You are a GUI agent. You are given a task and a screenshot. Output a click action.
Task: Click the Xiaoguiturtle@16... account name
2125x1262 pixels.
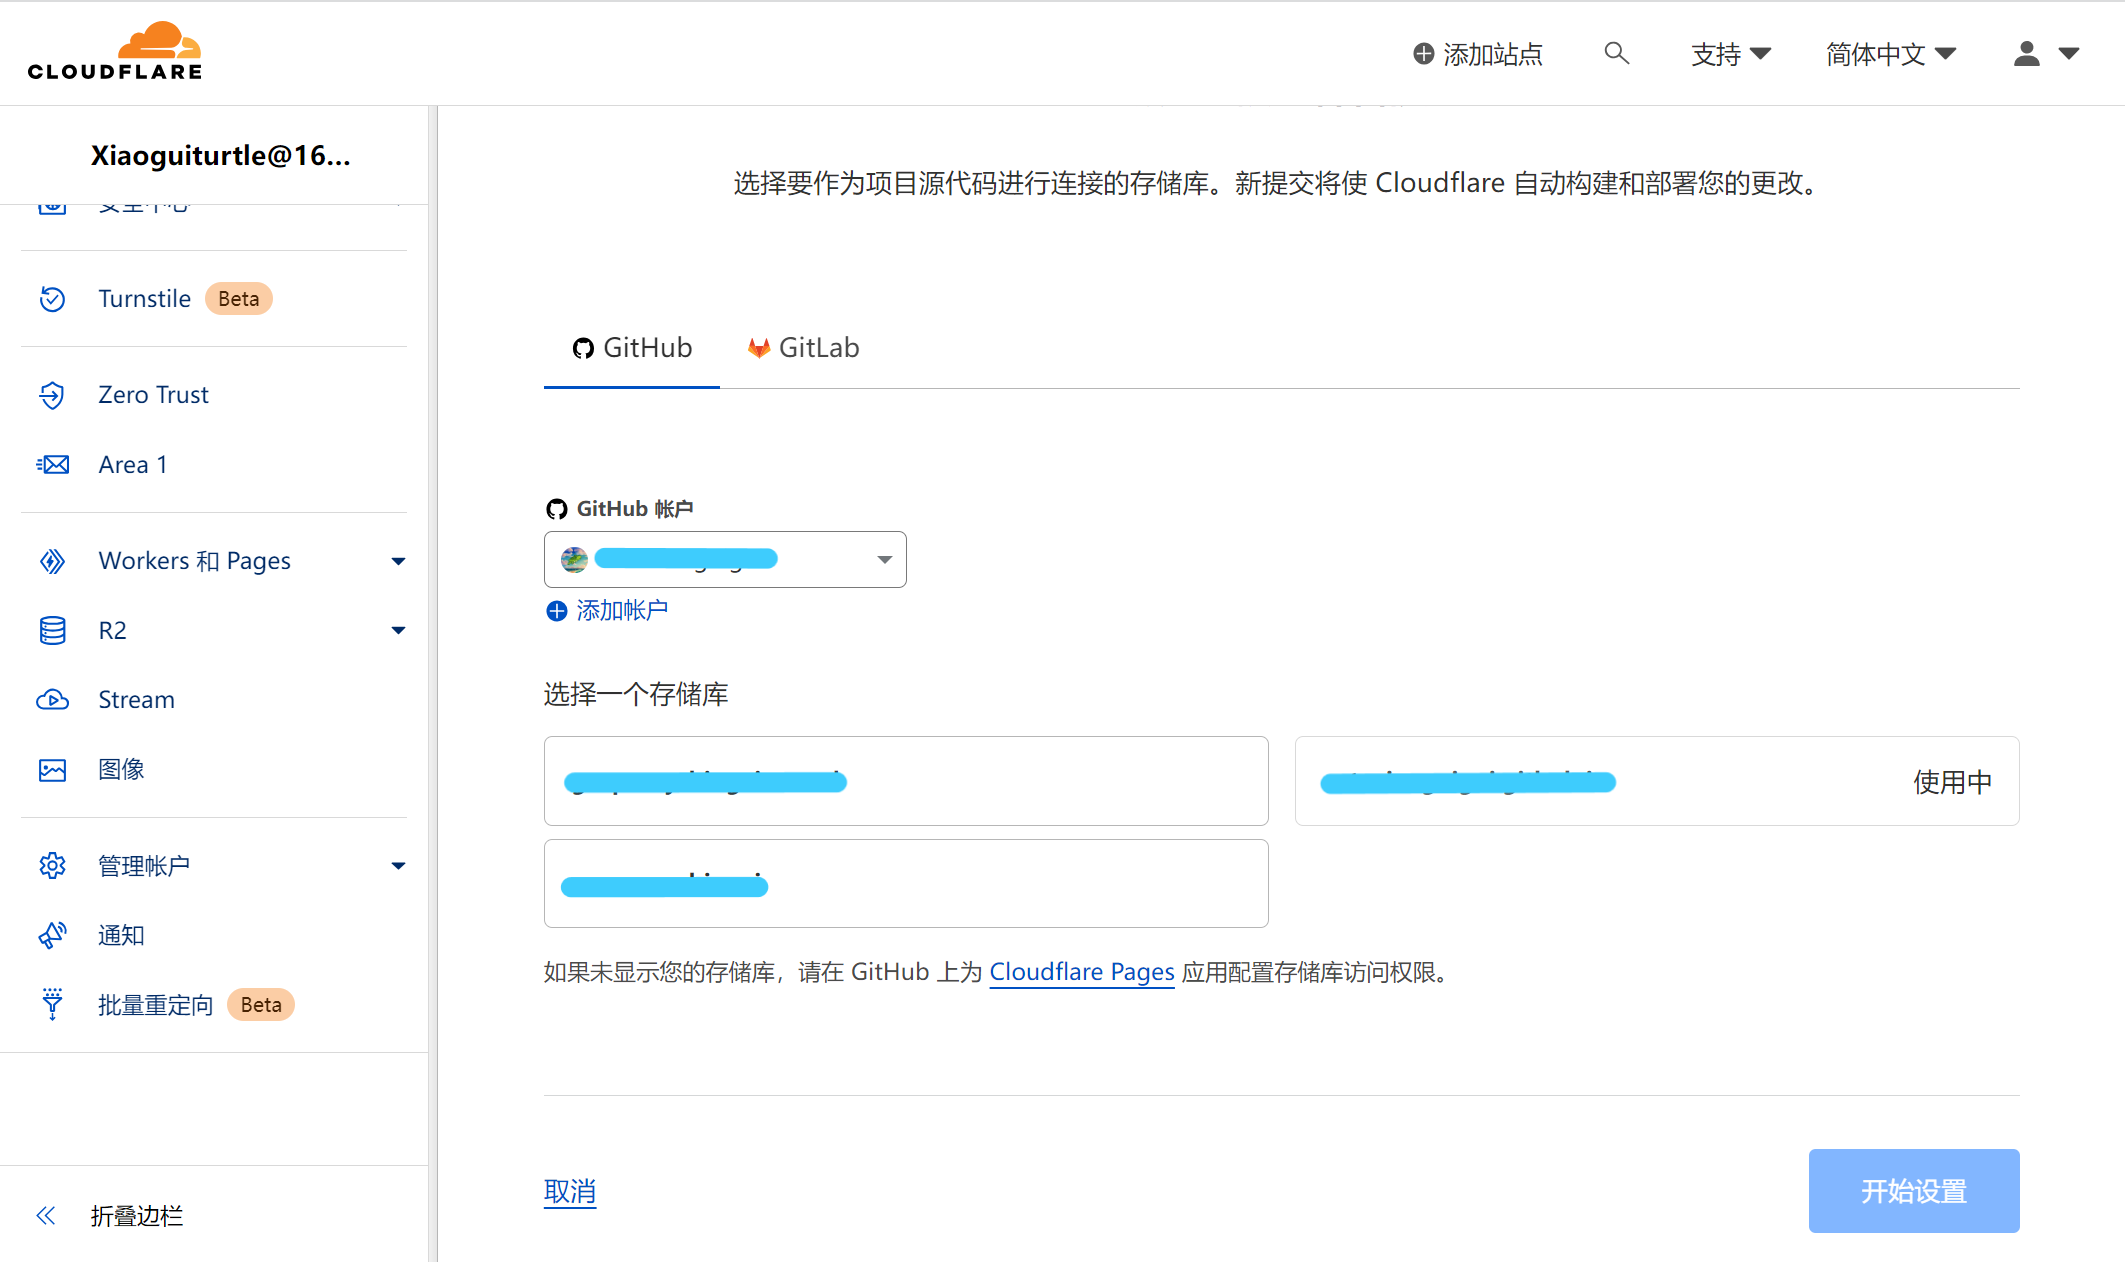[x=221, y=156]
